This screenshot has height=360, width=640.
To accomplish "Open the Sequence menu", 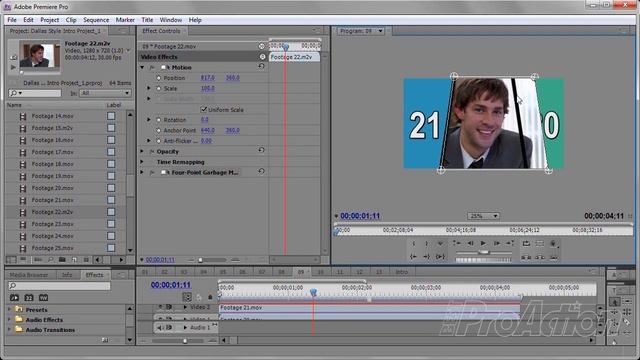I will click(96, 20).
